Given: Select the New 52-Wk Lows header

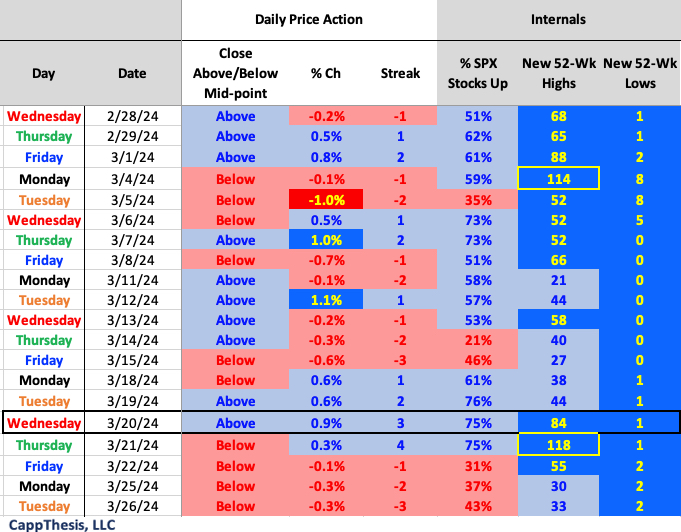Looking at the screenshot, I should pos(639,73).
